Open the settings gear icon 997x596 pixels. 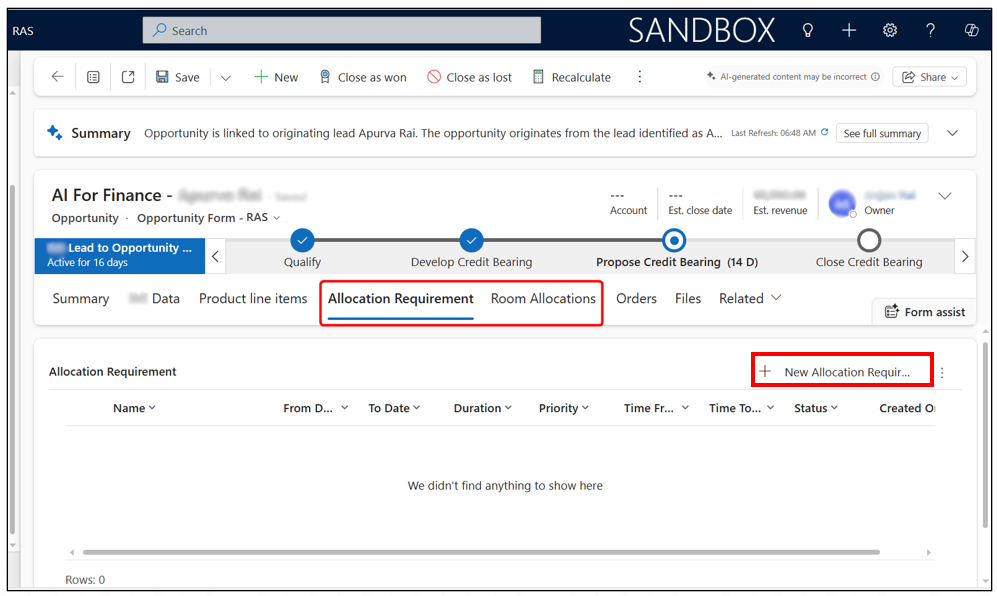890,31
